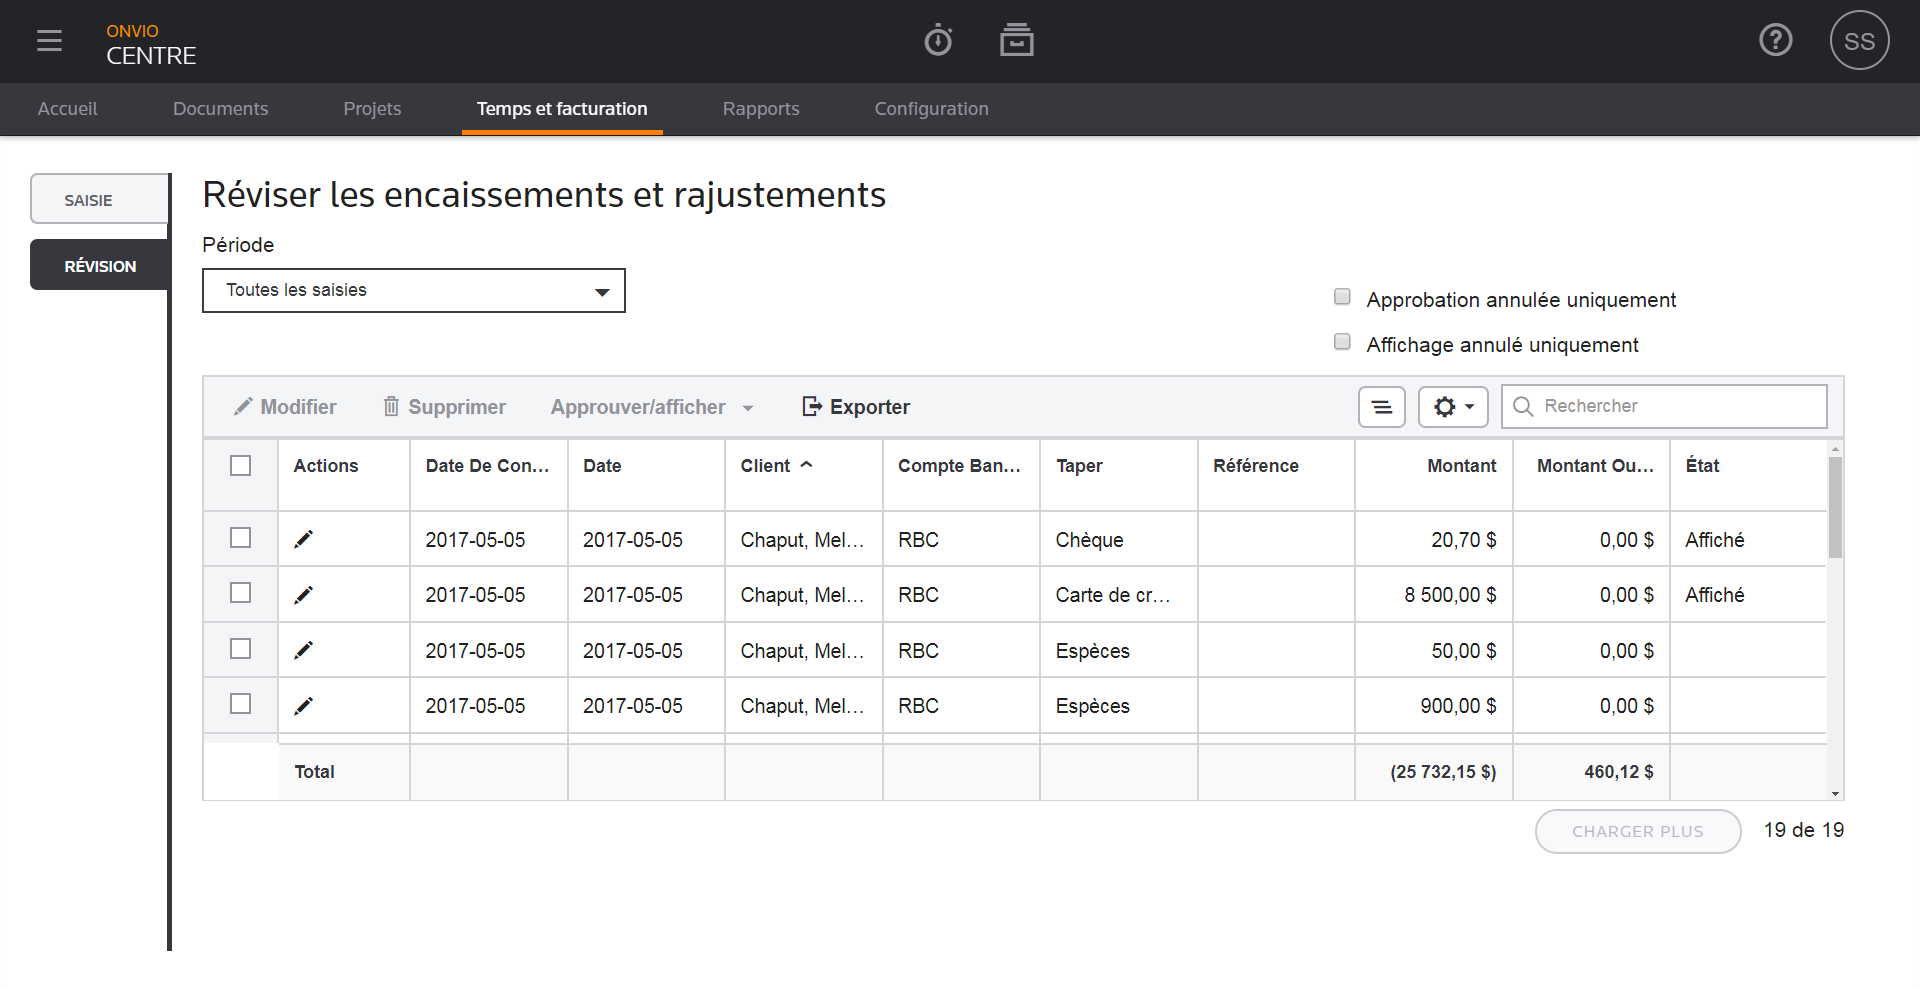The width and height of the screenshot is (1920, 989).
Task: Click Exporter to export the list
Action: coord(856,407)
